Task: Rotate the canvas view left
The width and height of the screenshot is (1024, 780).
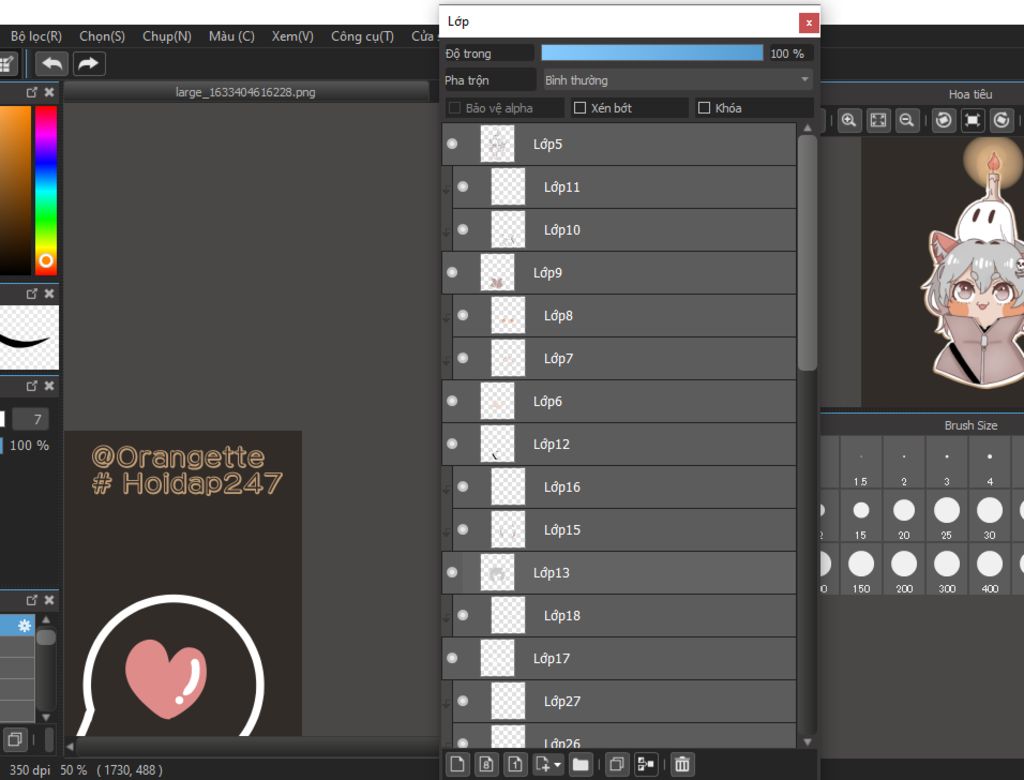Action: coord(944,120)
